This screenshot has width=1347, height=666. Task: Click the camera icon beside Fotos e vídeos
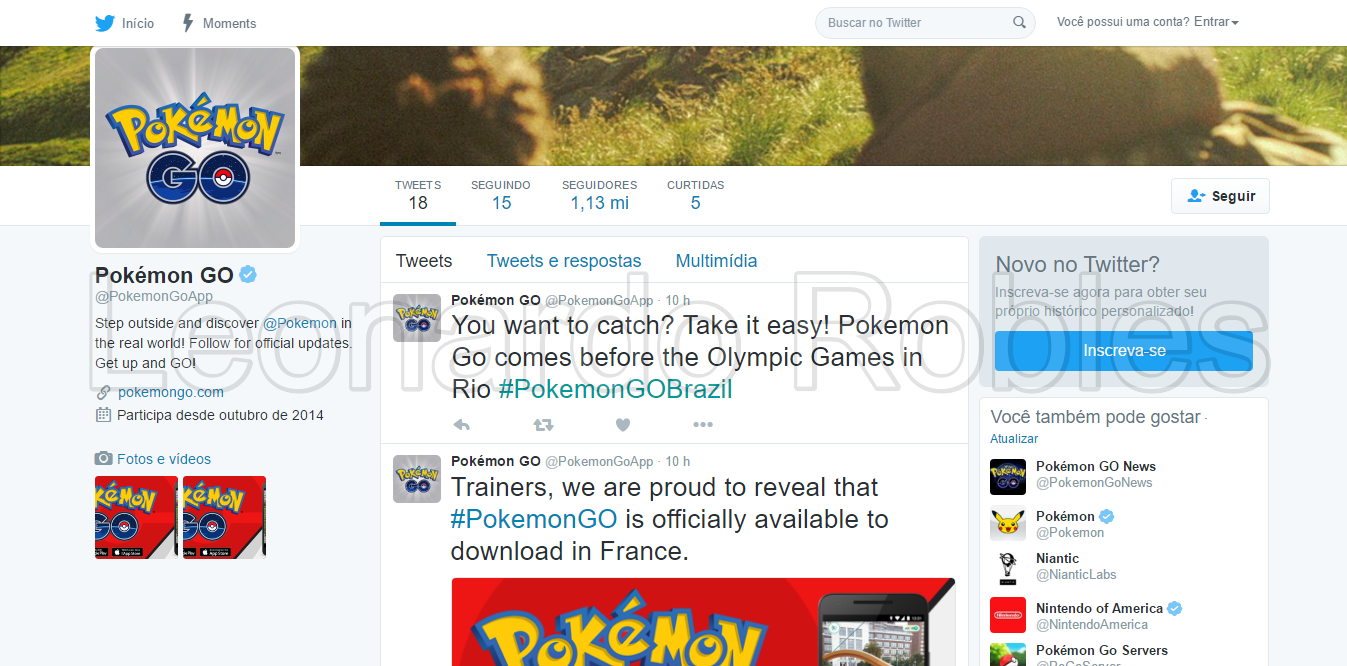pos(103,459)
